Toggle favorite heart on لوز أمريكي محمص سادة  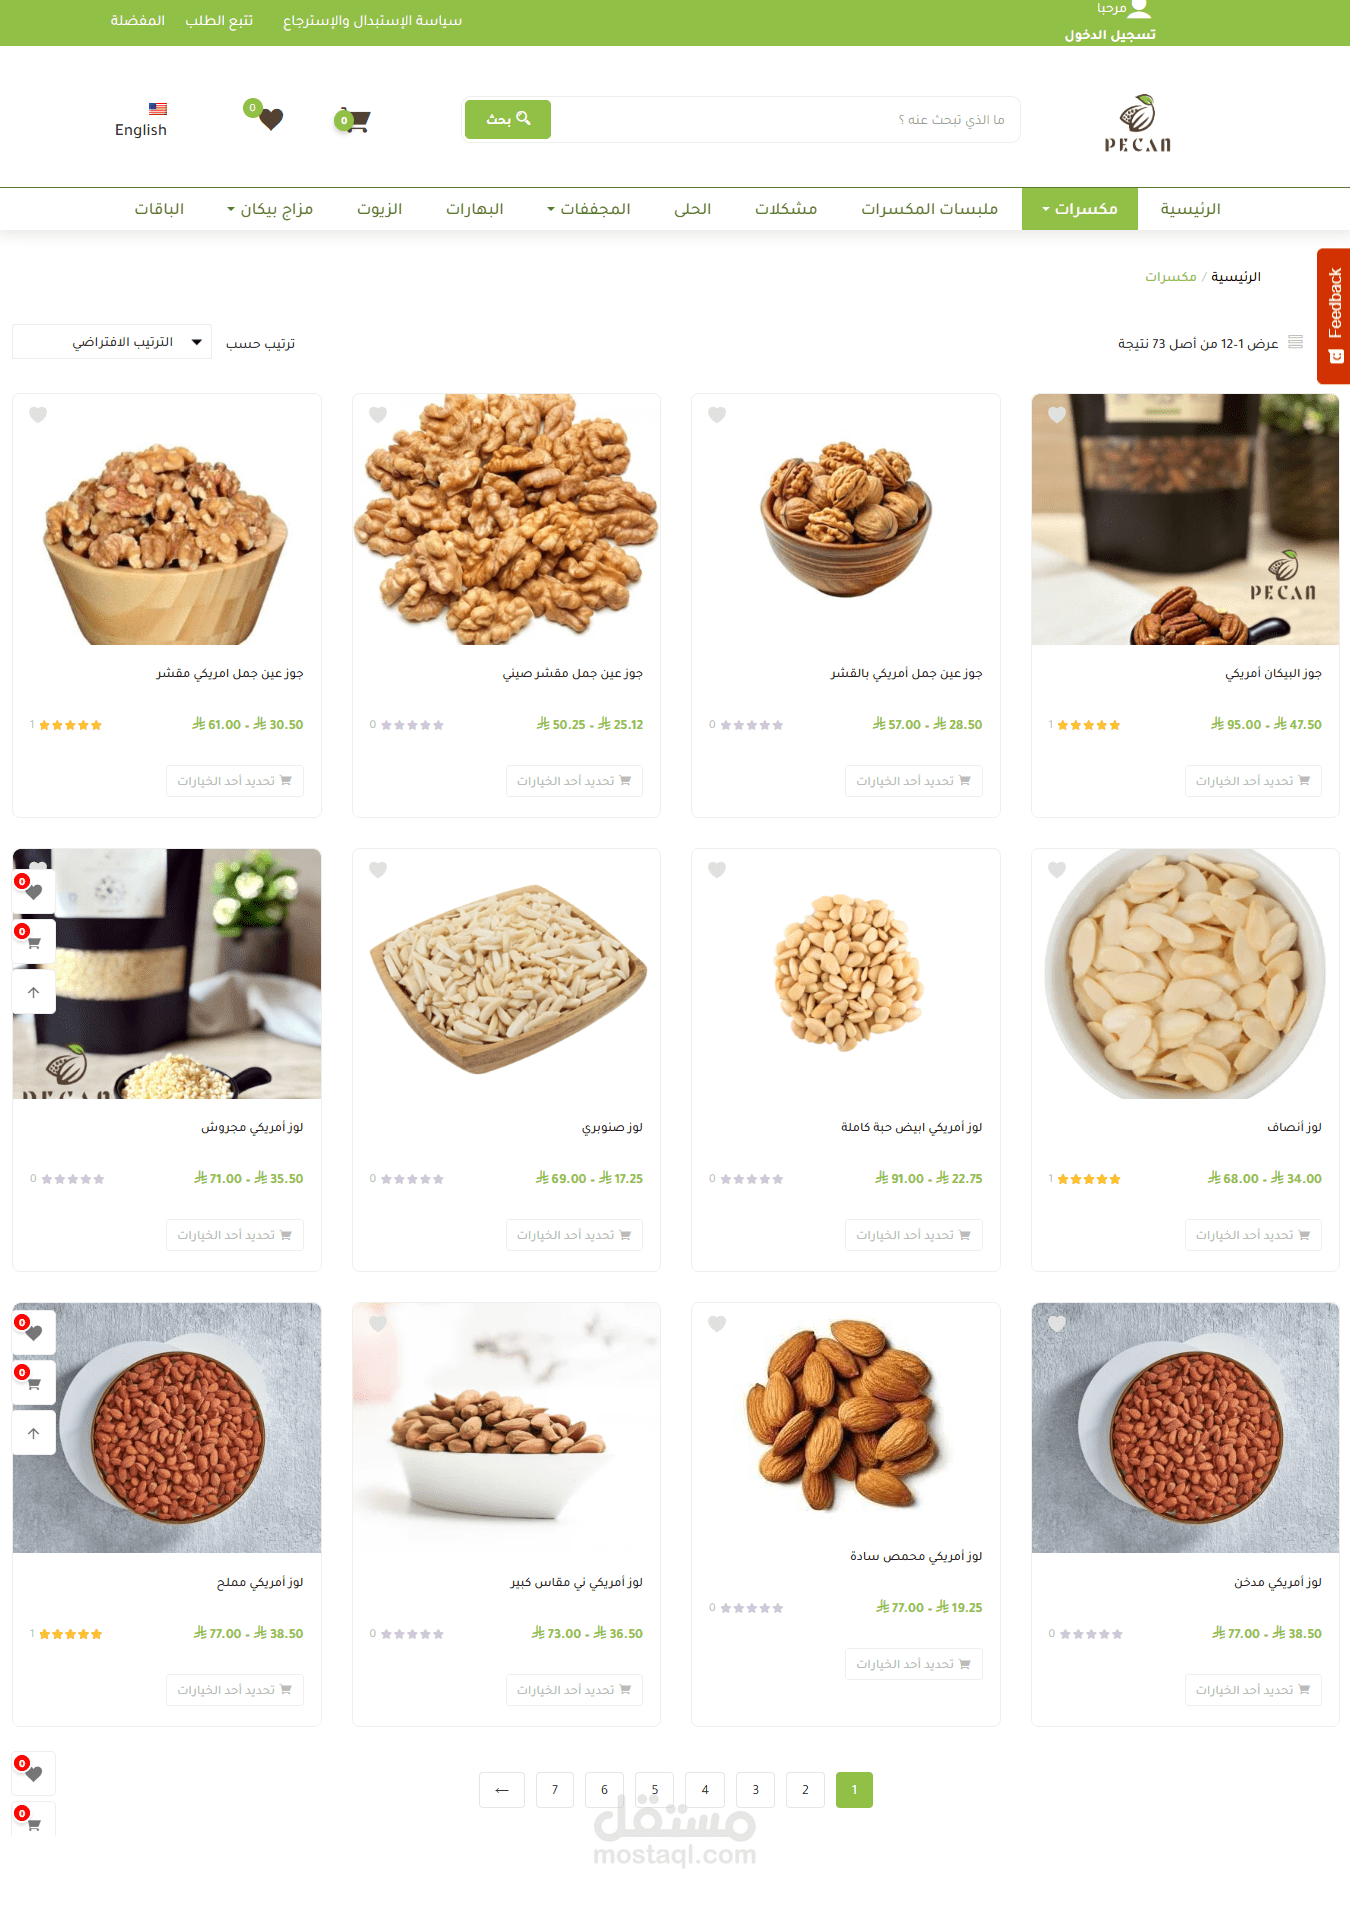[717, 1324]
